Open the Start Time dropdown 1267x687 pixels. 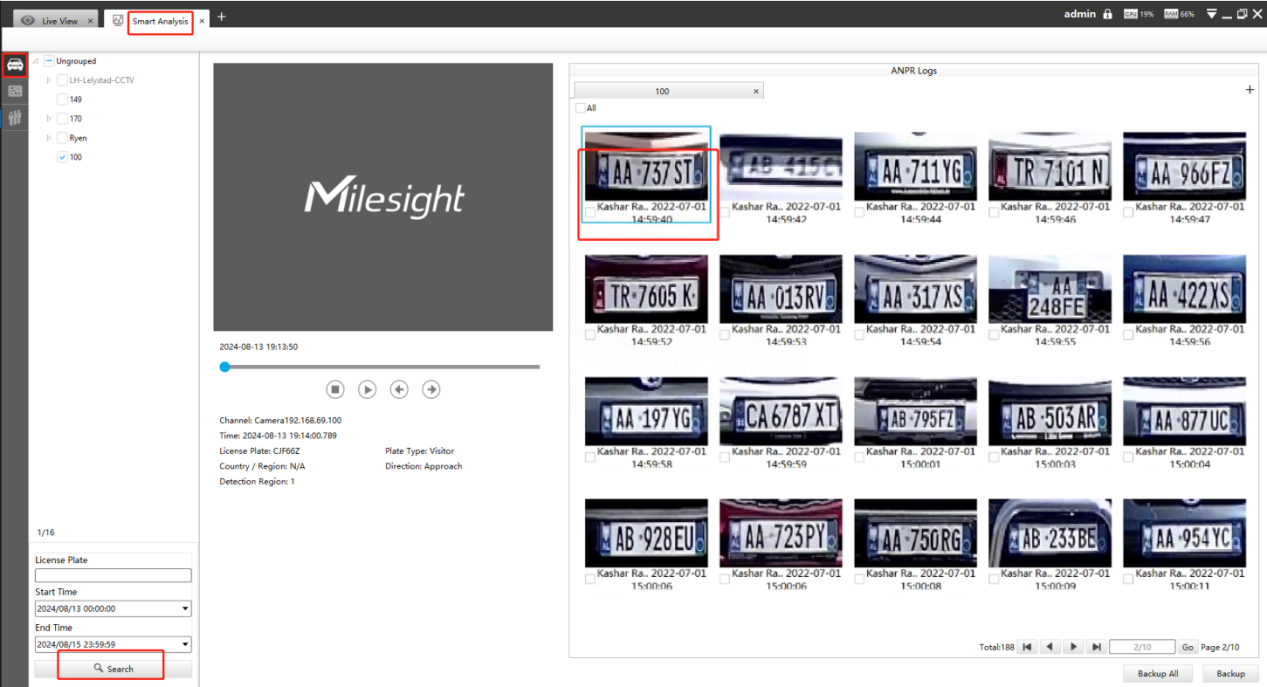pyautogui.click(x=185, y=609)
